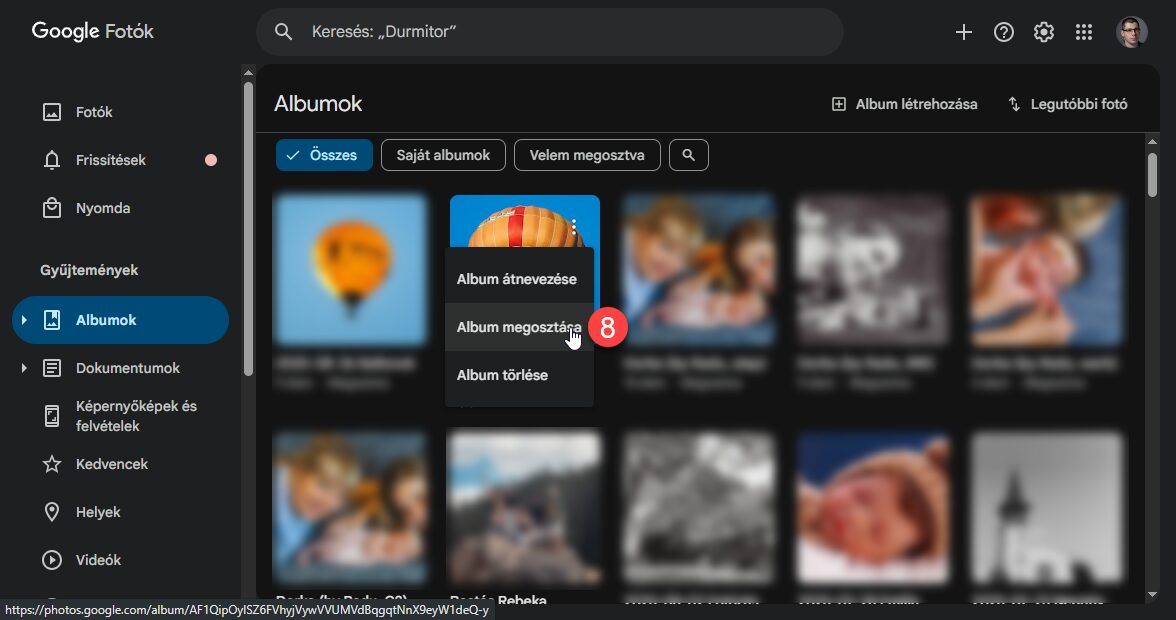
Task: Click the album search magnifier chip
Action: [688, 155]
